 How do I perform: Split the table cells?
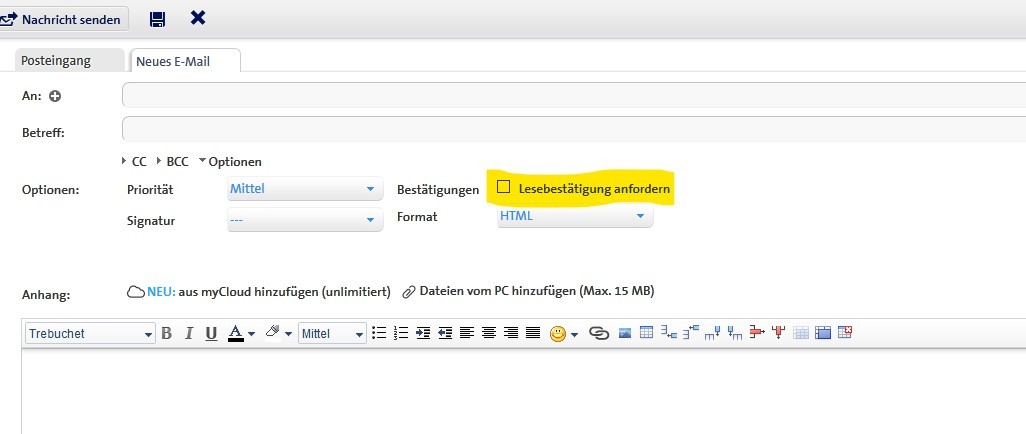801,333
